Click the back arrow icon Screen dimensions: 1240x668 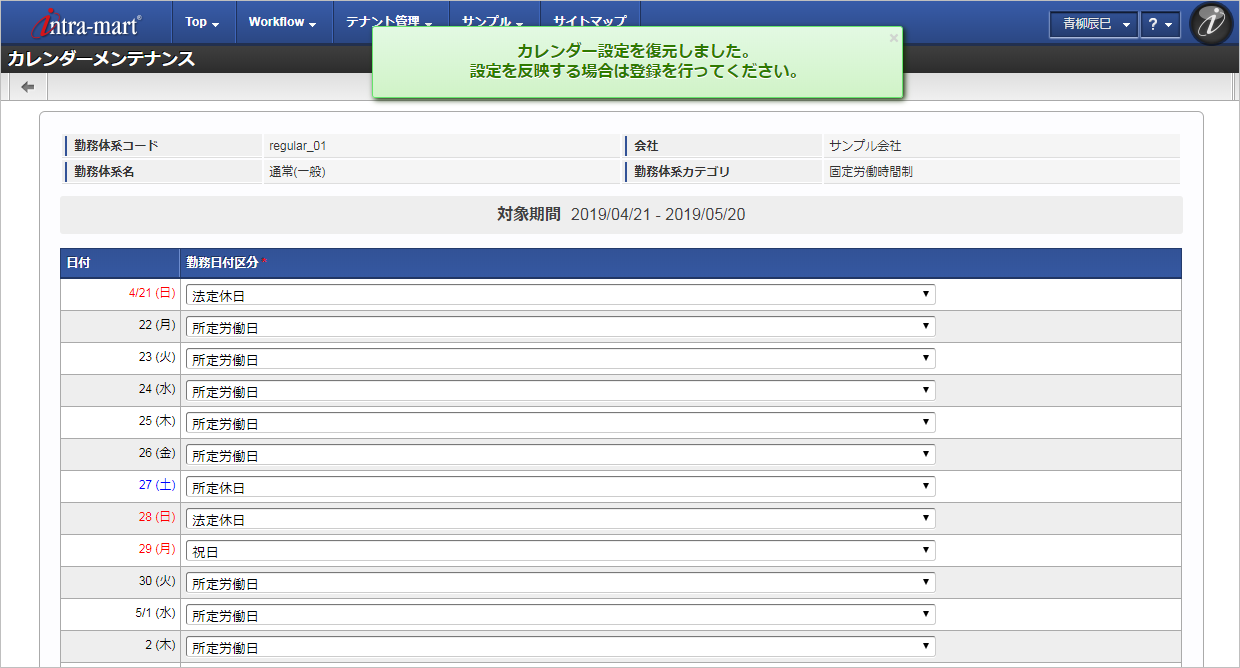(x=26, y=85)
